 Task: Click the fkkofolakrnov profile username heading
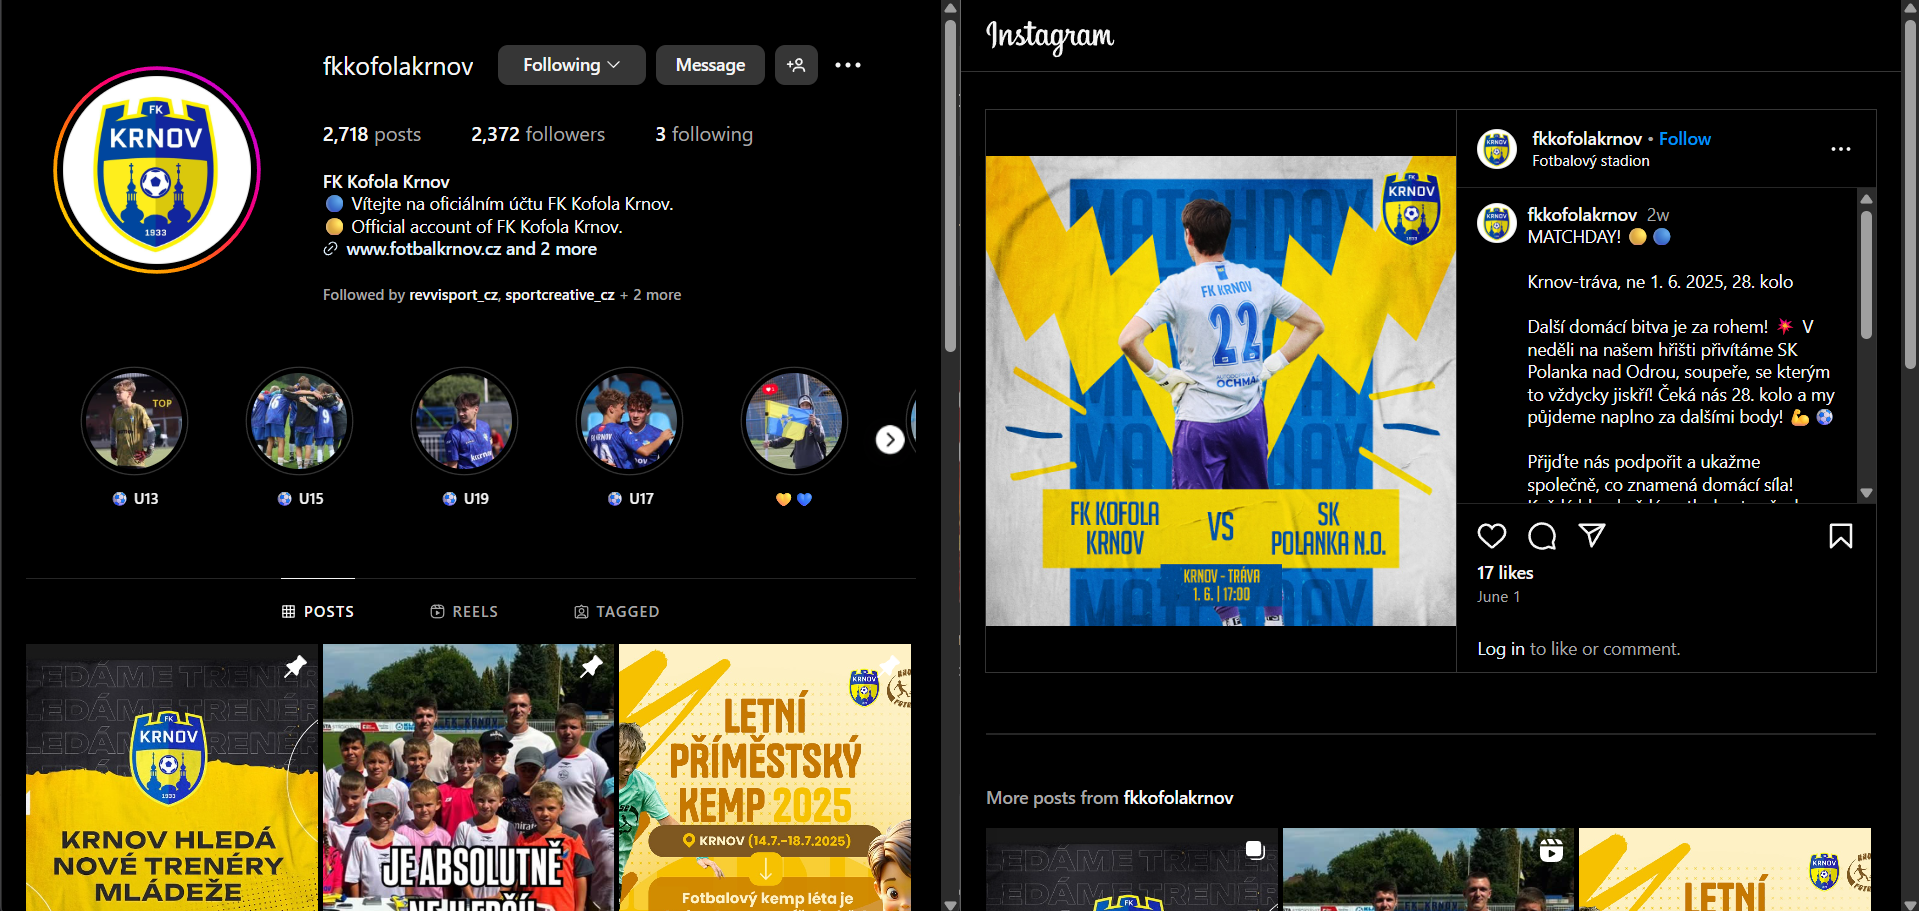coord(398,66)
